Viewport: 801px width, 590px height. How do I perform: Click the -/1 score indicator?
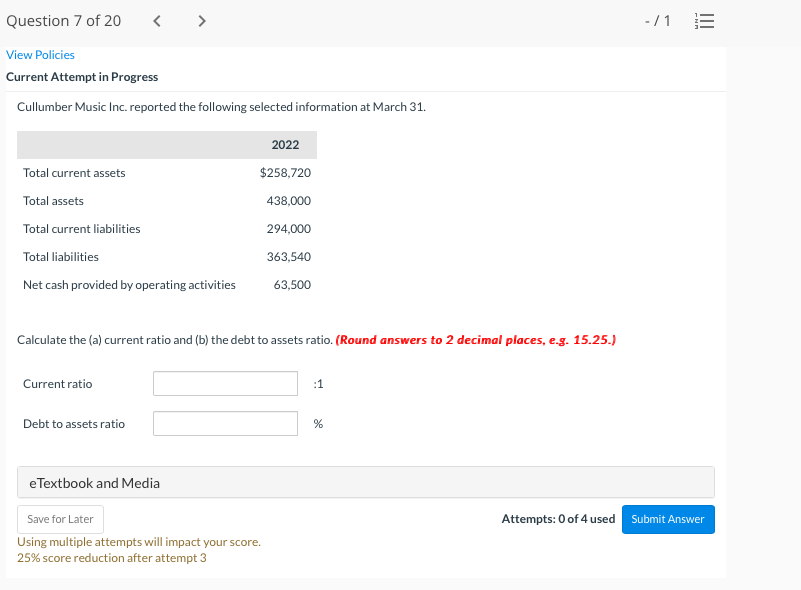pos(657,21)
